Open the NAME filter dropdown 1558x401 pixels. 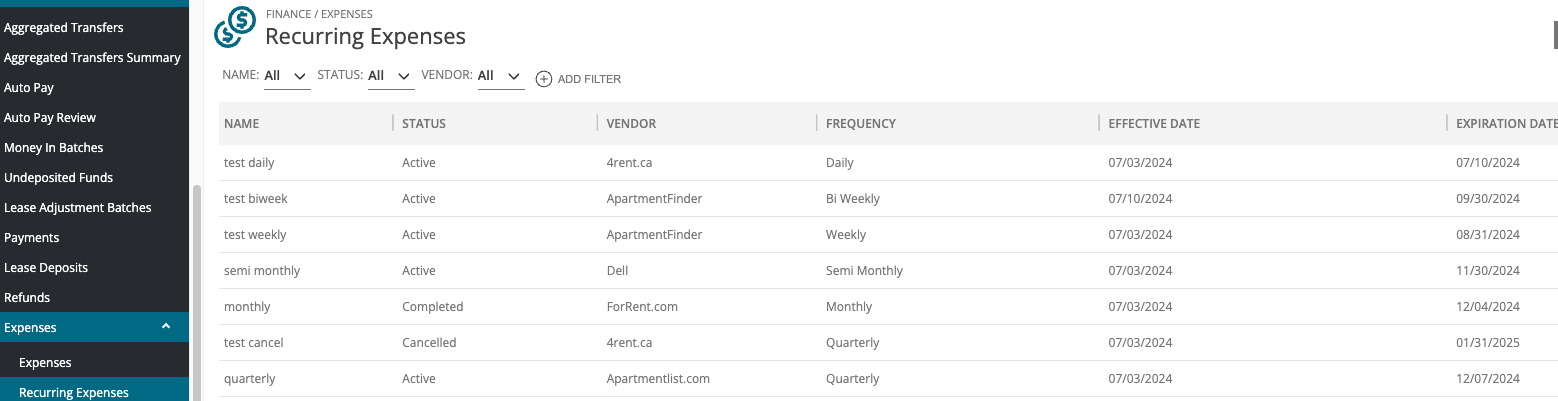(x=287, y=76)
